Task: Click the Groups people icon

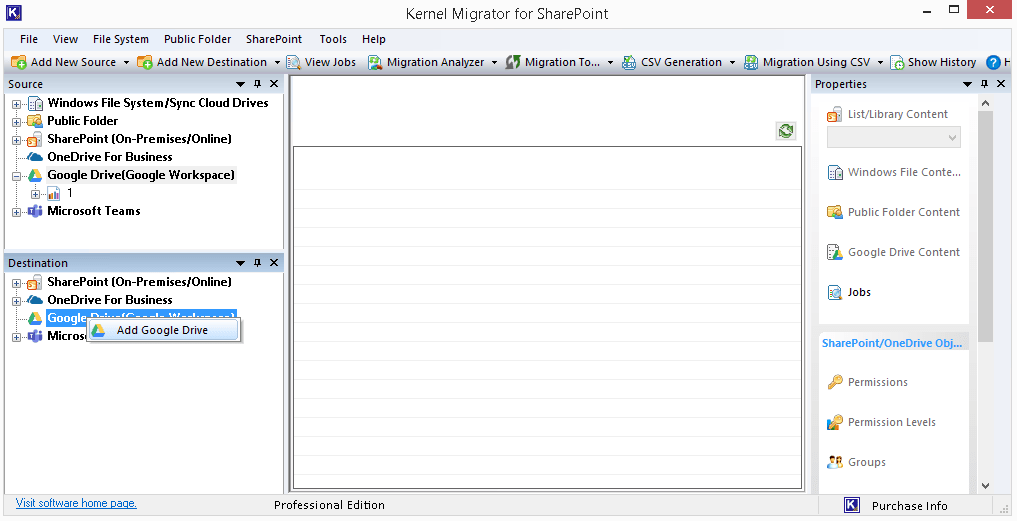Action: click(835, 462)
